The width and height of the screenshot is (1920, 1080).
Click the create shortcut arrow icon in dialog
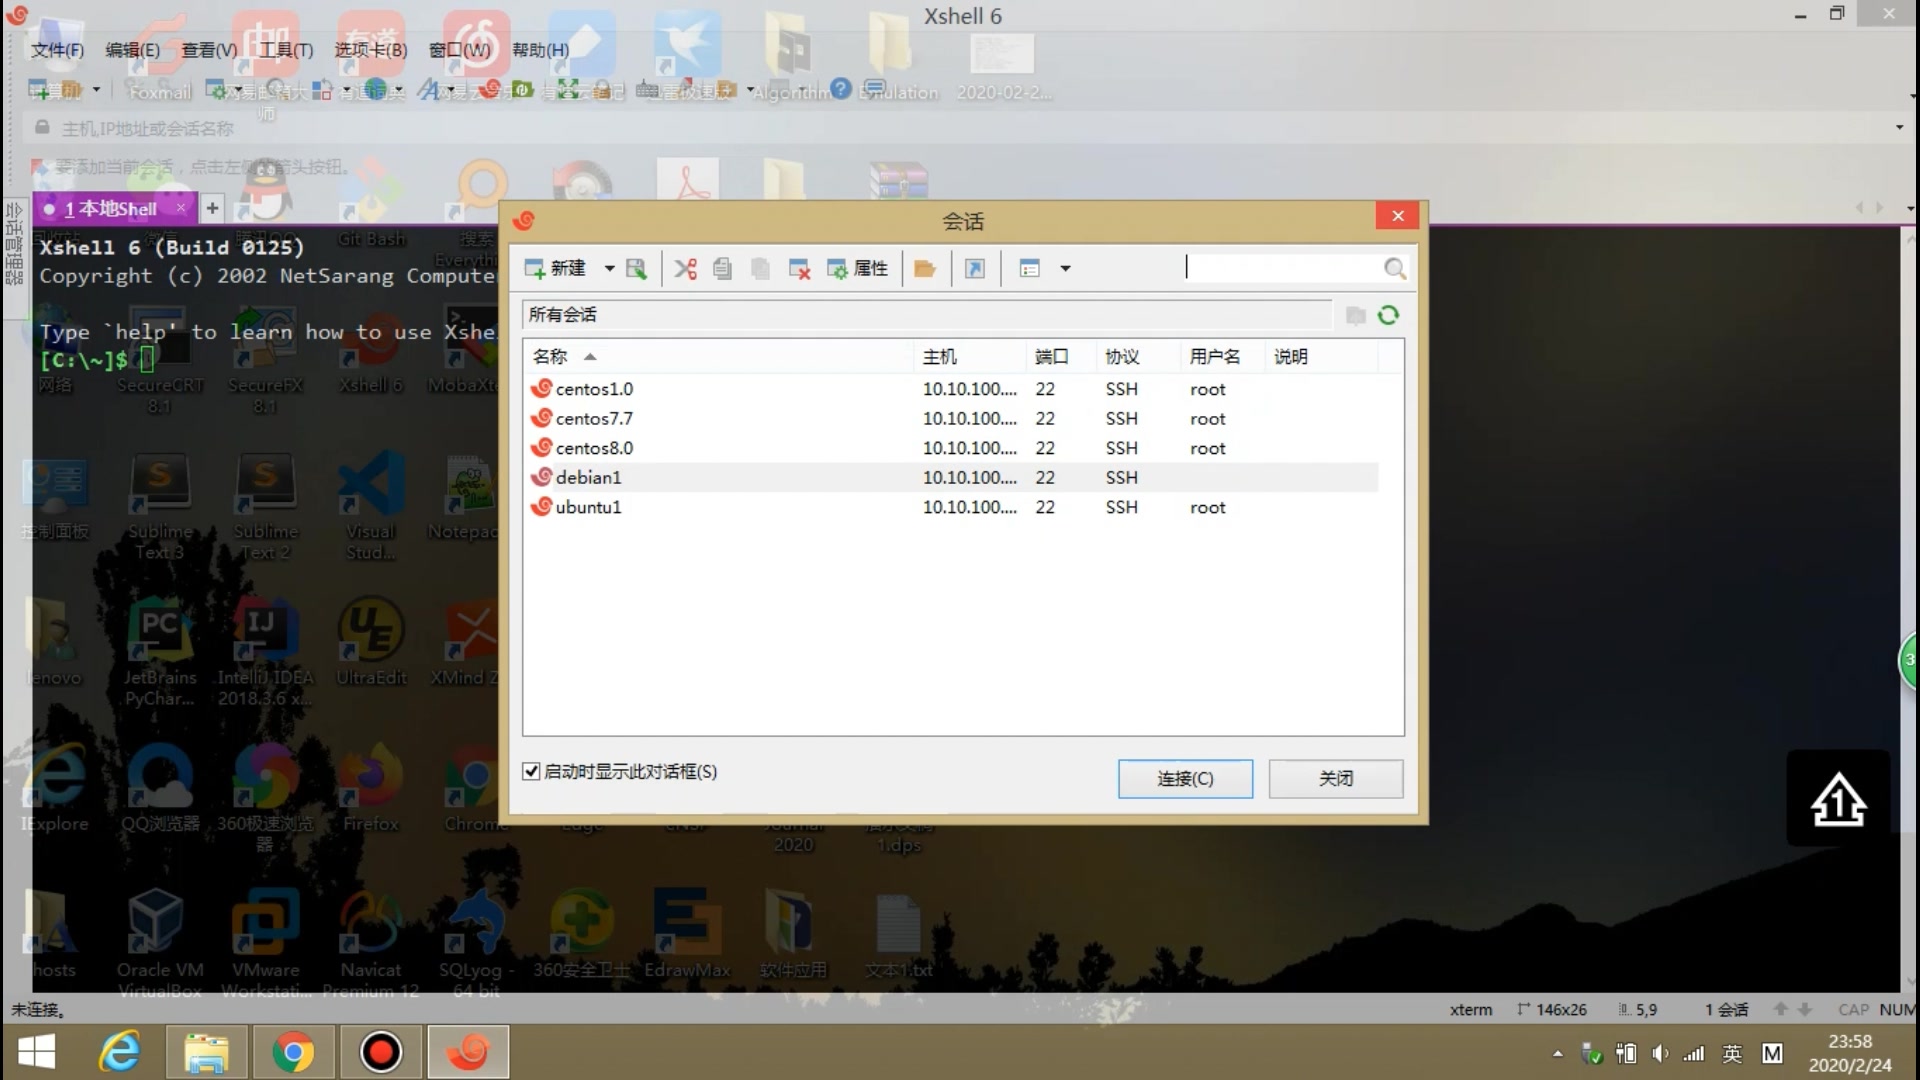pos(975,268)
